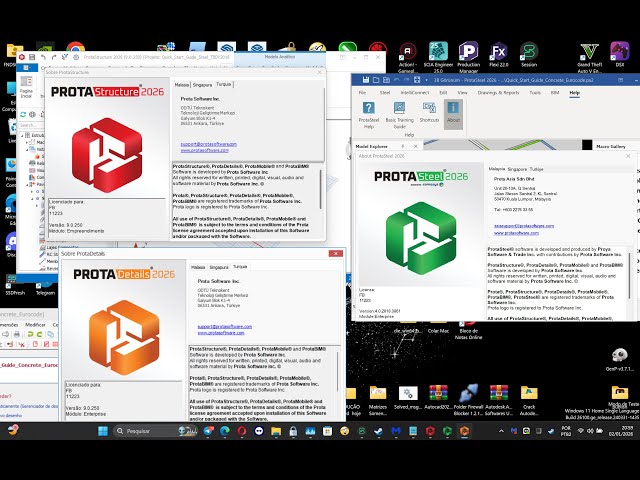Click the Windows Start button on taskbar
This screenshot has width=640, height=480.
(103, 431)
